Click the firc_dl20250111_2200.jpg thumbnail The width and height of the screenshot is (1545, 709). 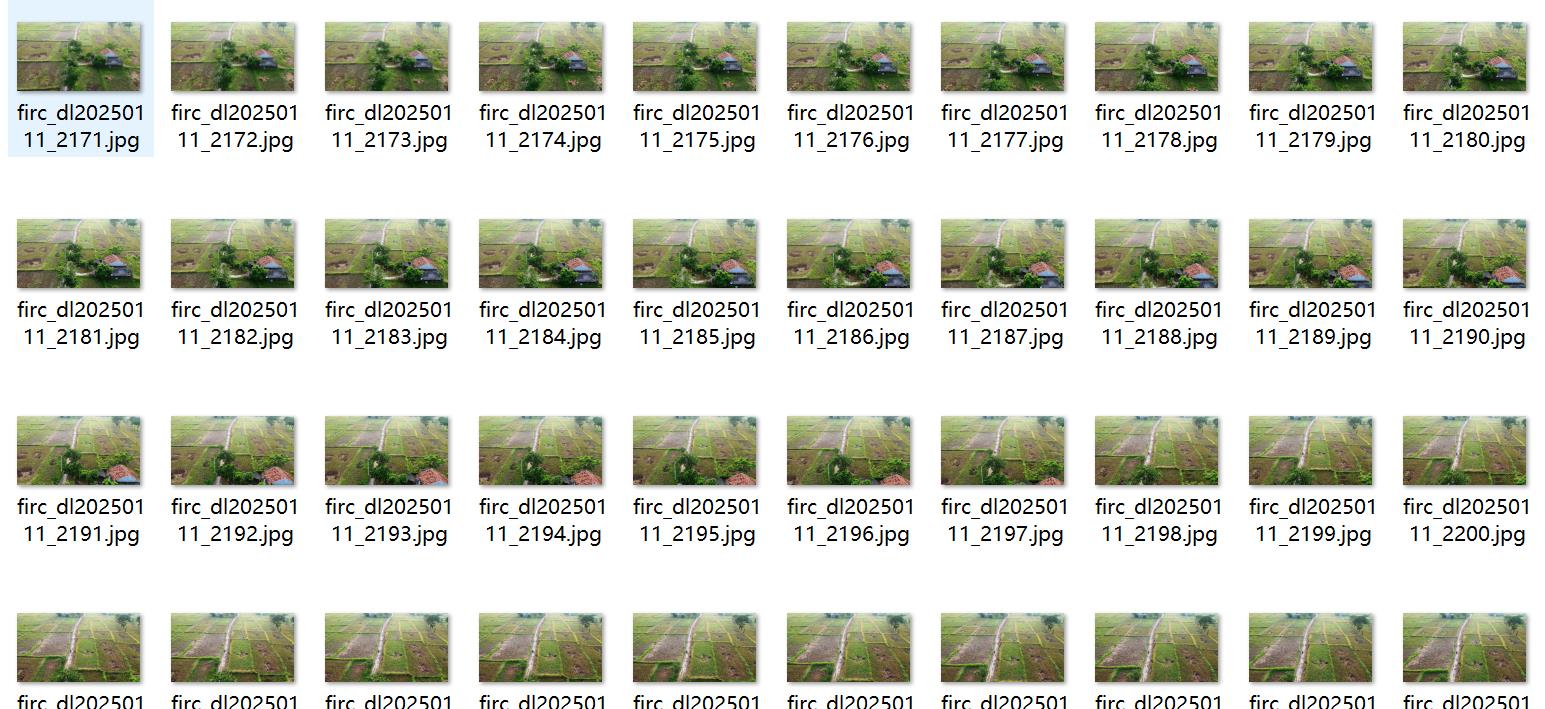pyautogui.click(x=1465, y=451)
